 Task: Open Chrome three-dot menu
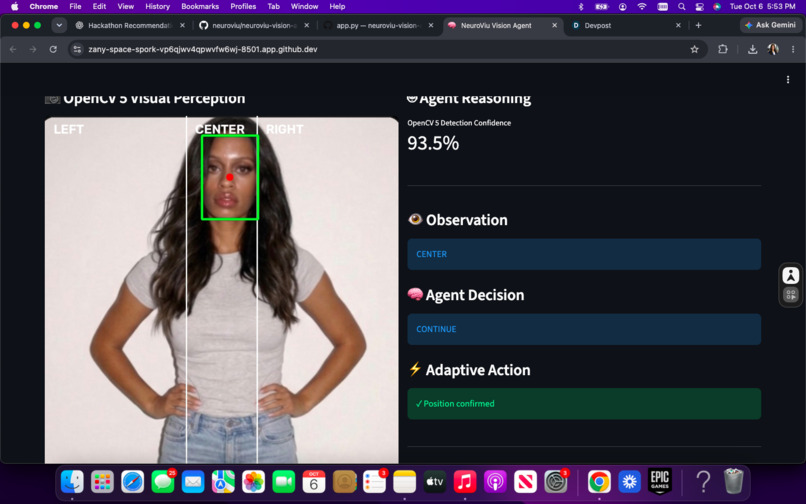(793, 49)
